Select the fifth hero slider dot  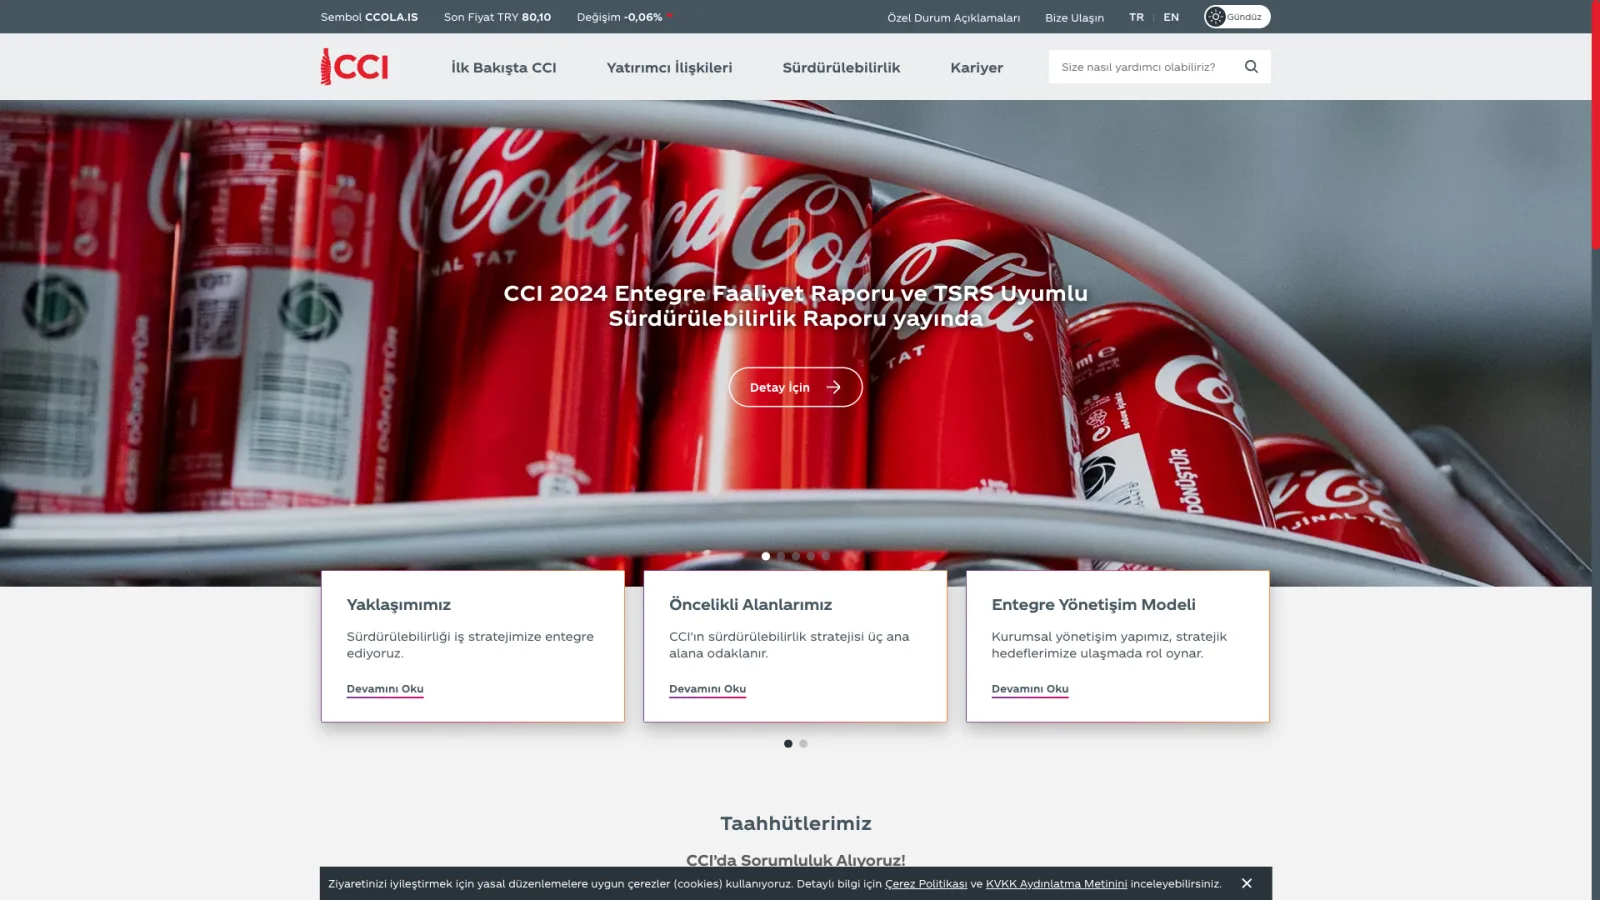[x=826, y=556]
